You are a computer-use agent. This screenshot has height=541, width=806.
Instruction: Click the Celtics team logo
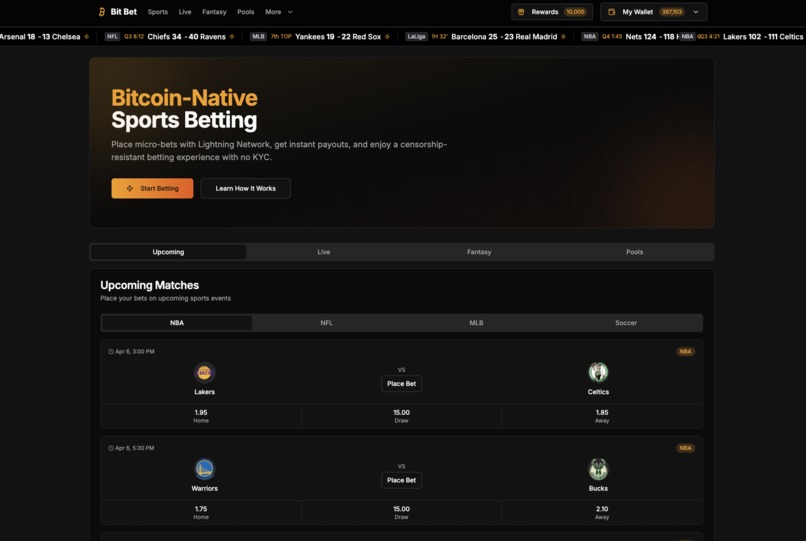point(598,372)
